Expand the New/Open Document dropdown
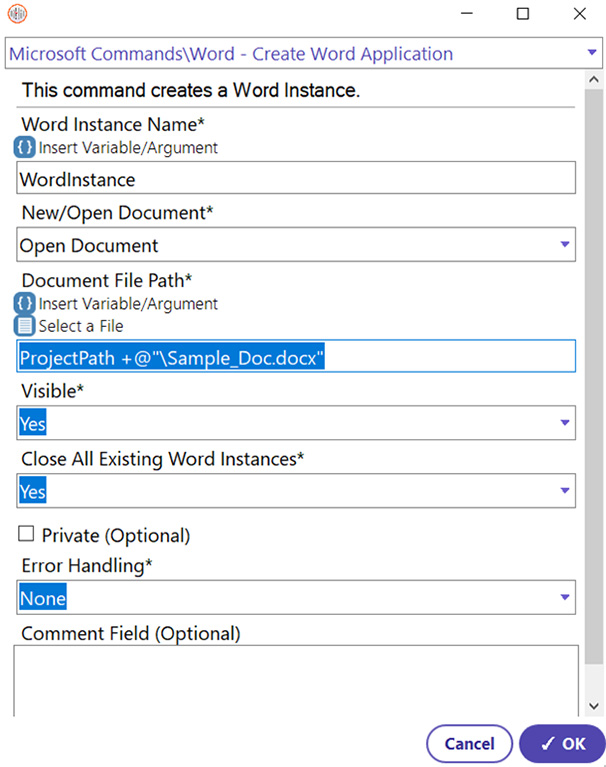The height and width of the screenshot is (767, 606). coord(564,244)
